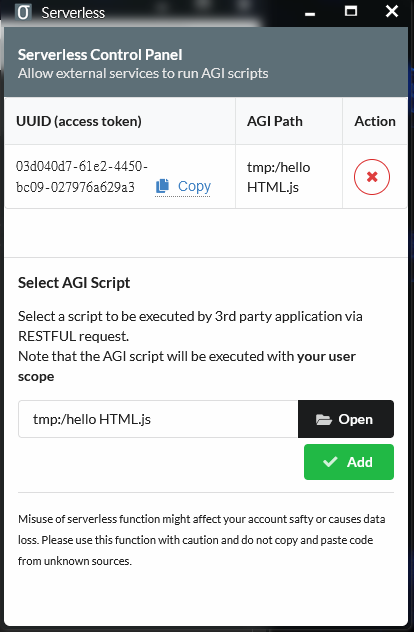The width and height of the screenshot is (414, 632).
Task: Minimize the Serverless window
Action: coord(310,13)
